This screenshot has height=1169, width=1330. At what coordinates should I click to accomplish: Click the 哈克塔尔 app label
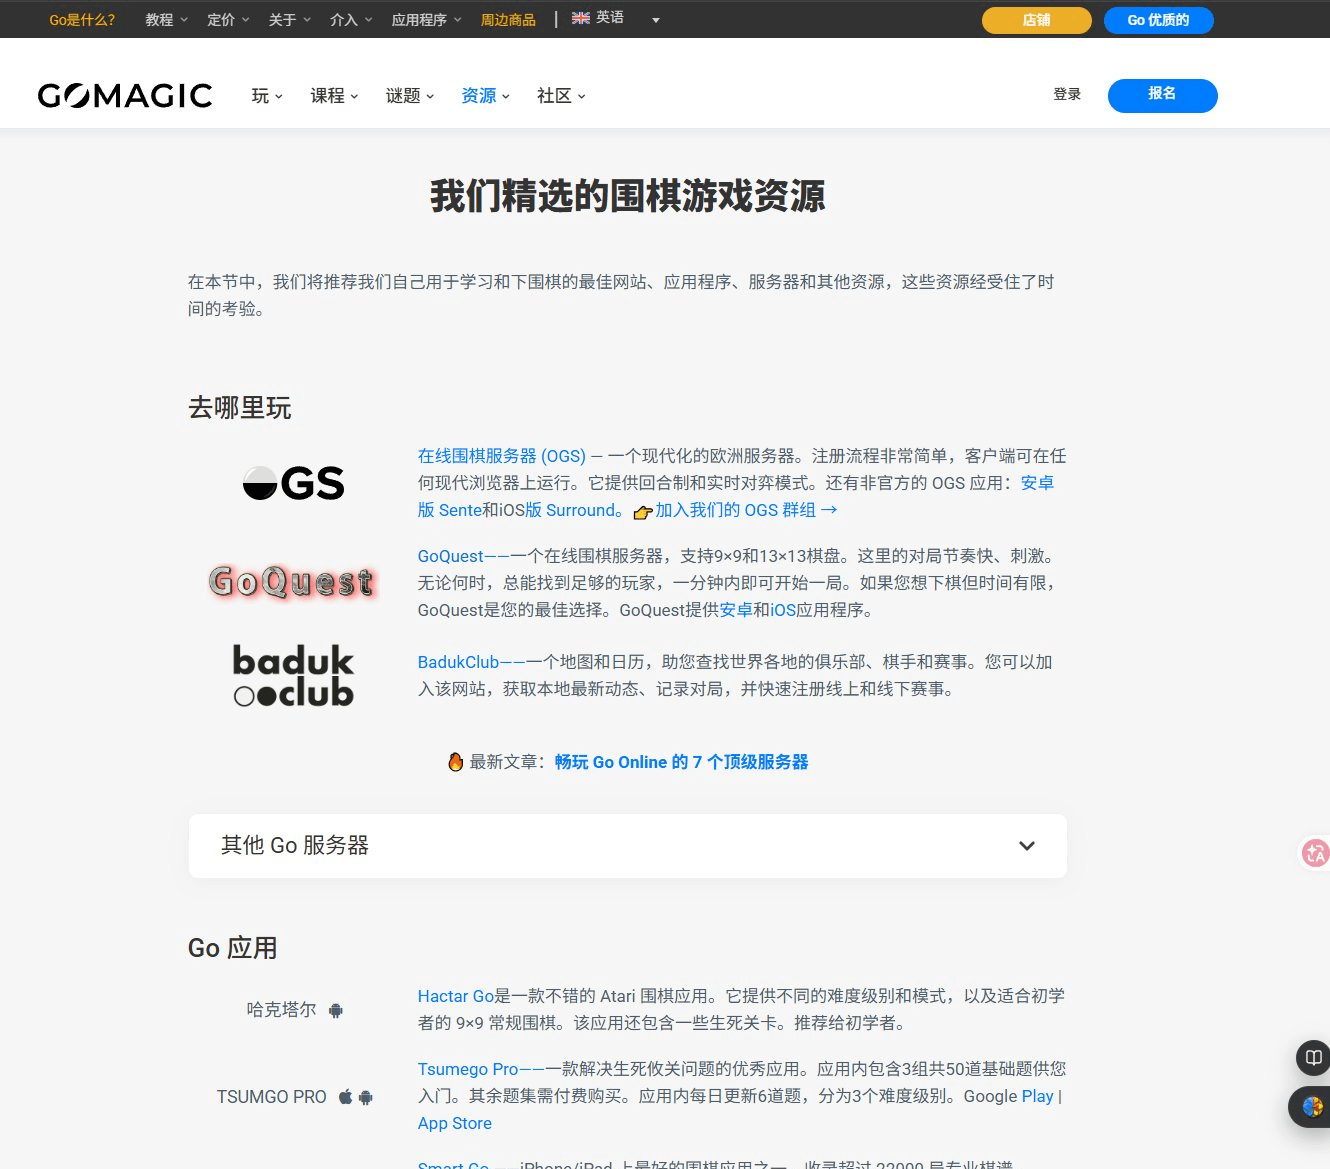pyautogui.click(x=282, y=1010)
